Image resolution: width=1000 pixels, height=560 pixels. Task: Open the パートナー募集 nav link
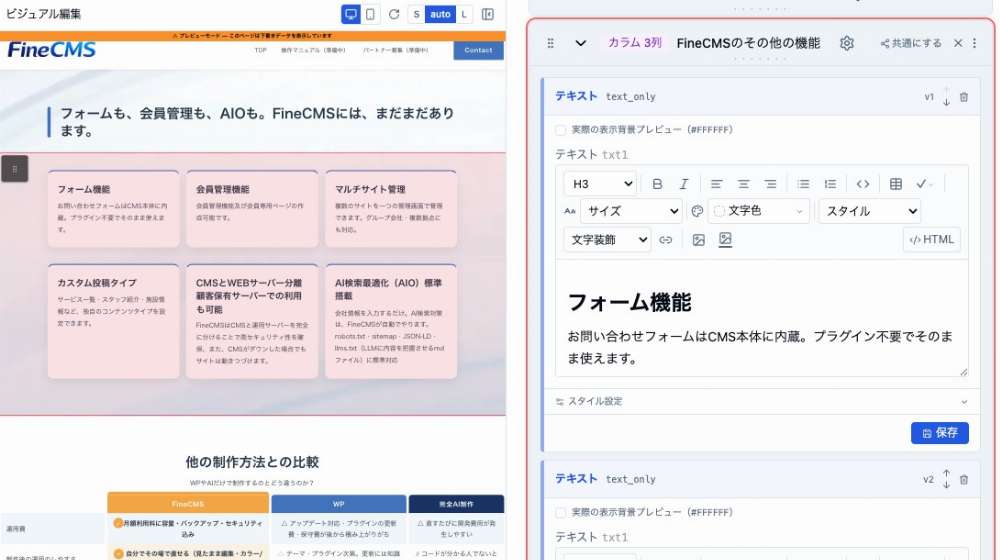coord(395,50)
